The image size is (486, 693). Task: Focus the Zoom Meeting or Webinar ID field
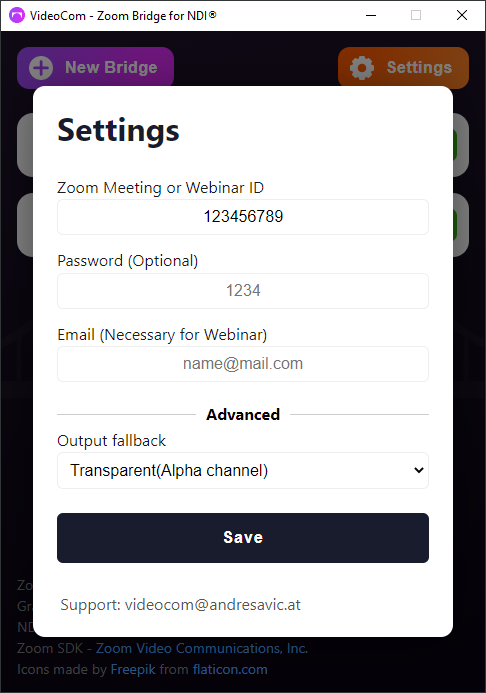click(243, 217)
